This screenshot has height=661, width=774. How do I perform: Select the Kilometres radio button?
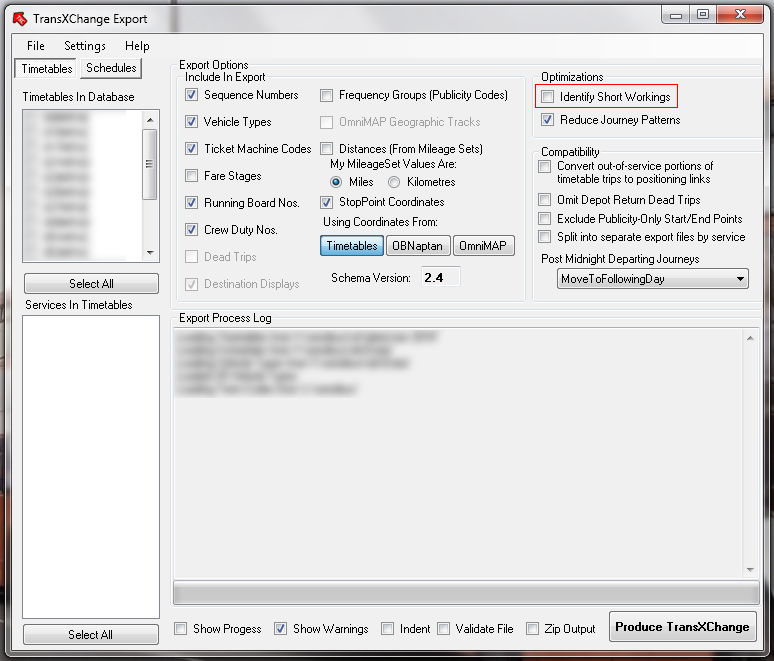(x=394, y=182)
